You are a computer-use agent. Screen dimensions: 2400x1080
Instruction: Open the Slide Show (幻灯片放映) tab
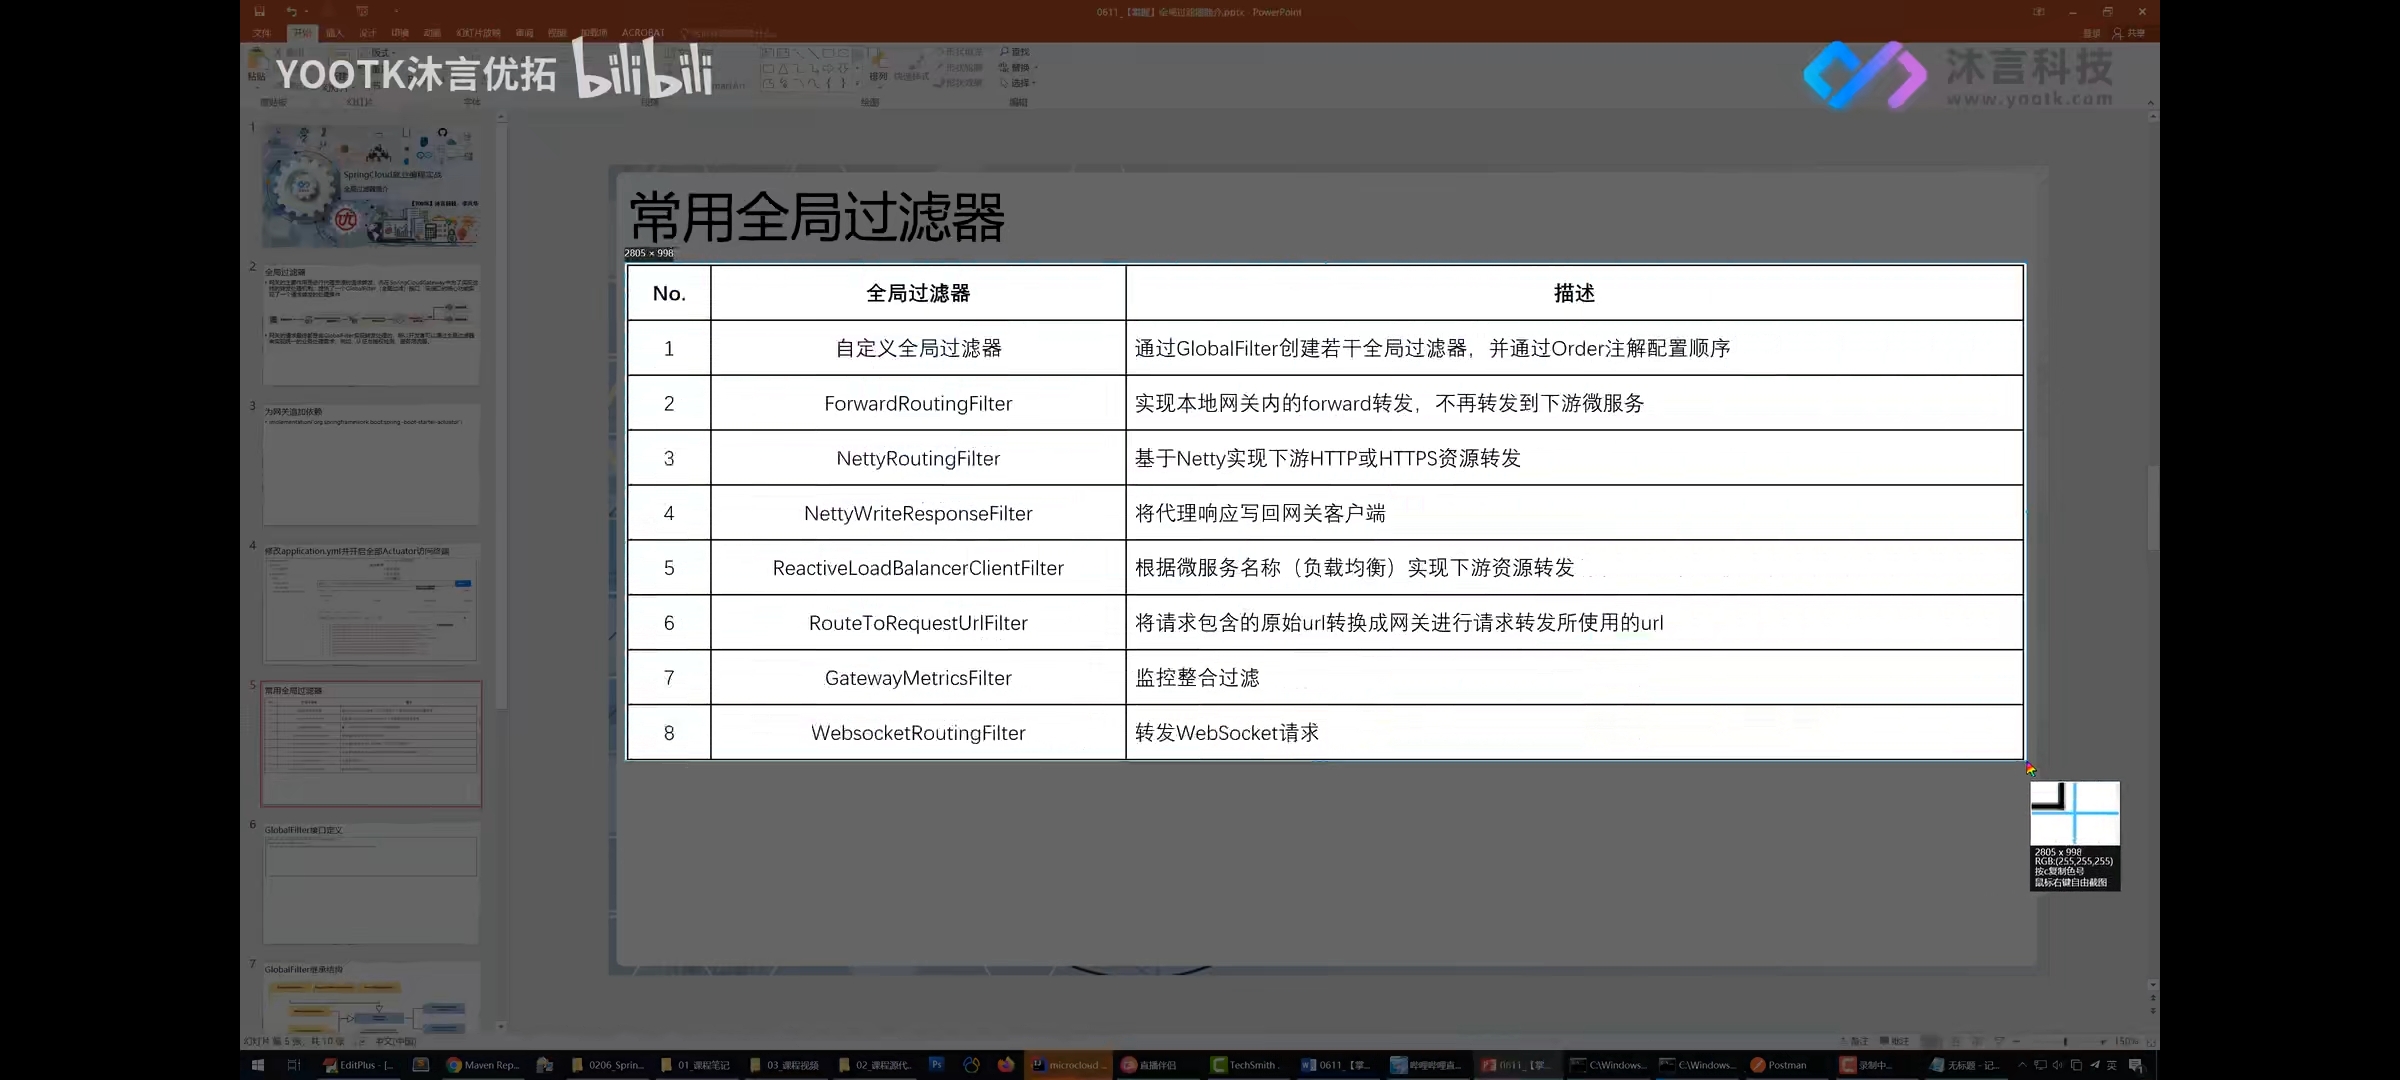(x=478, y=33)
